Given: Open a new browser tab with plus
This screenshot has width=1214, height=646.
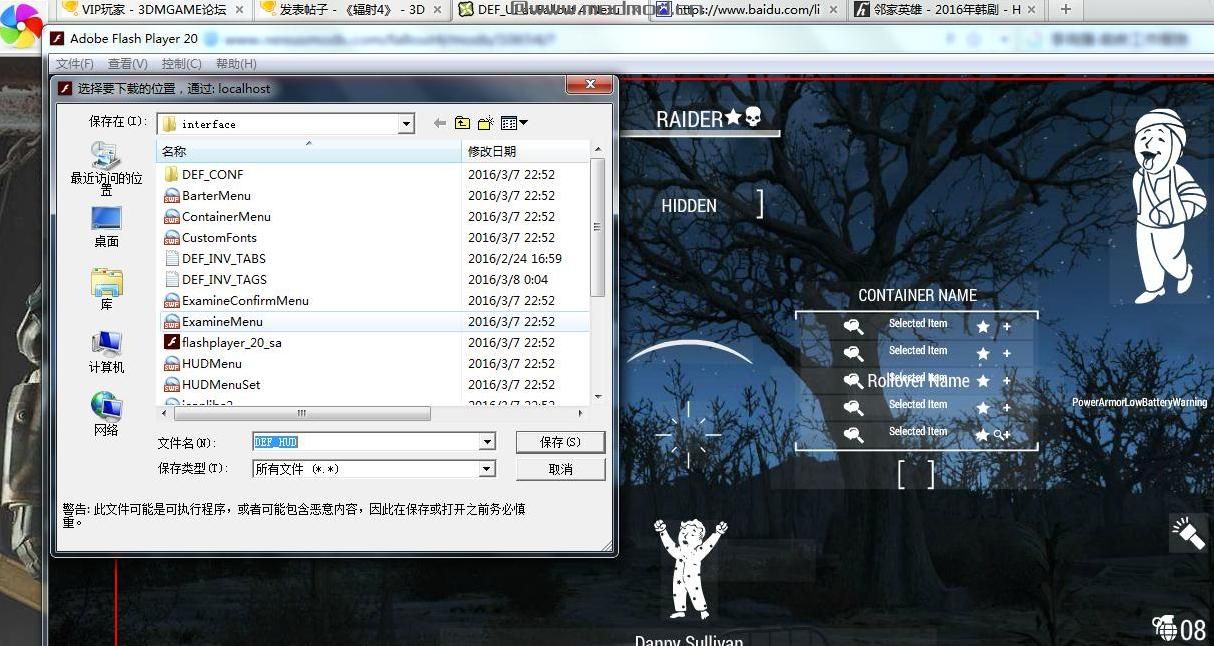Looking at the screenshot, I should click(x=1065, y=9).
